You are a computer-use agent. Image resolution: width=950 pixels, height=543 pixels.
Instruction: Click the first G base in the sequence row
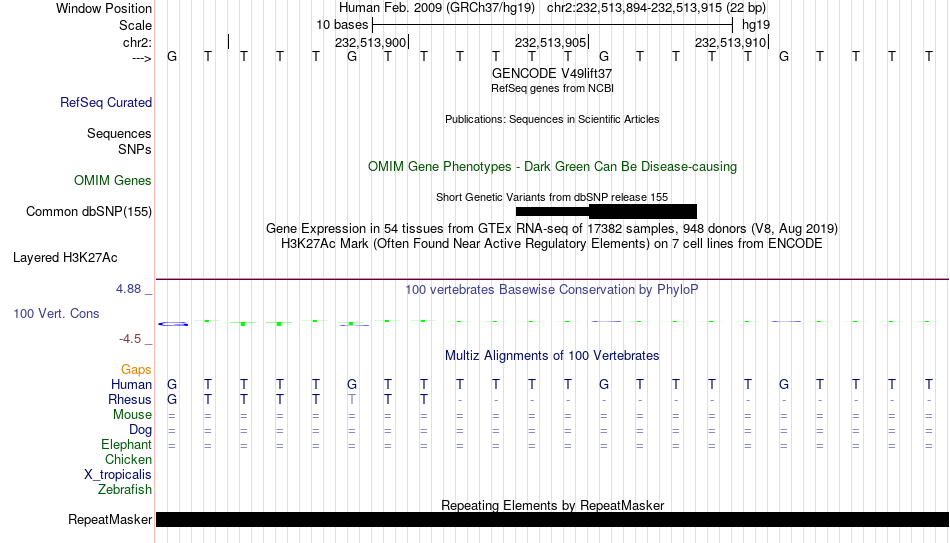(172, 56)
